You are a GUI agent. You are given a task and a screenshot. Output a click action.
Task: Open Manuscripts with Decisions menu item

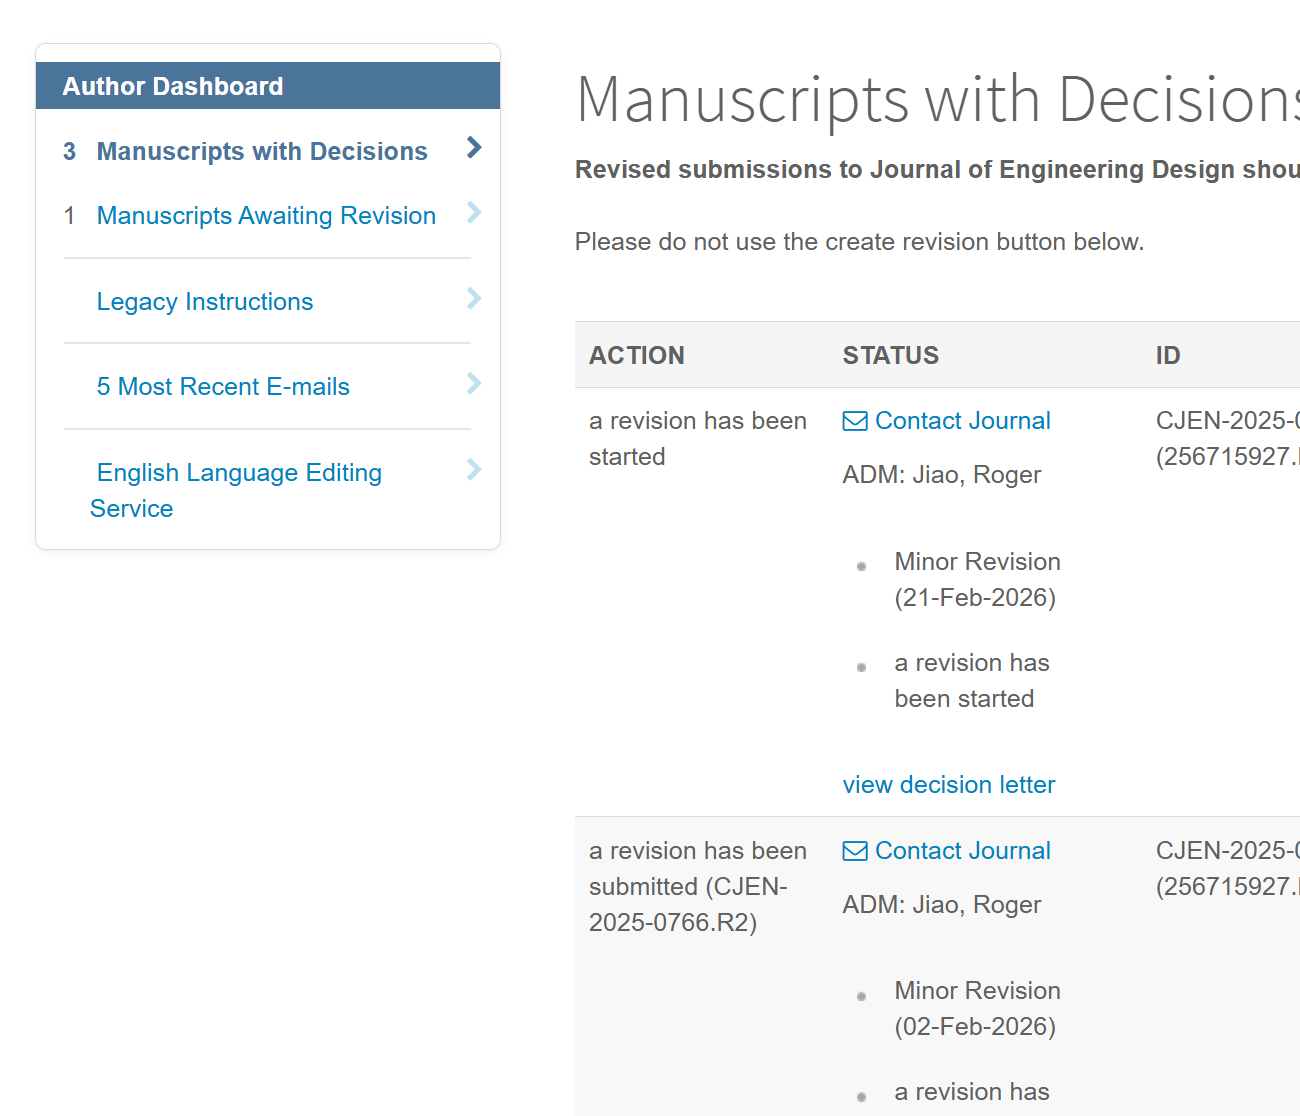click(x=261, y=151)
